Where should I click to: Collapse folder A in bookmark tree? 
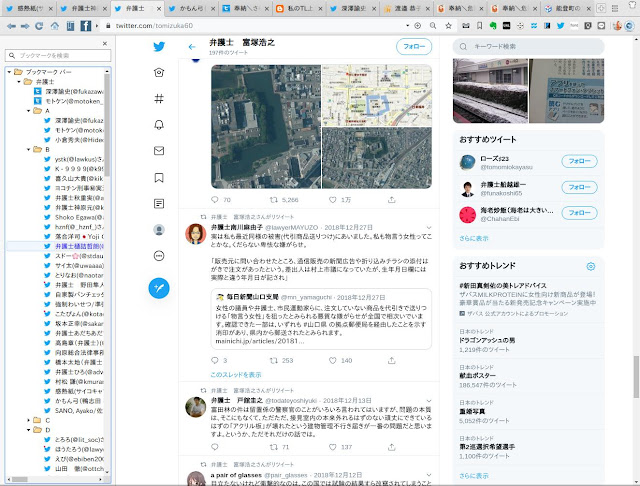tap(29, 111)
